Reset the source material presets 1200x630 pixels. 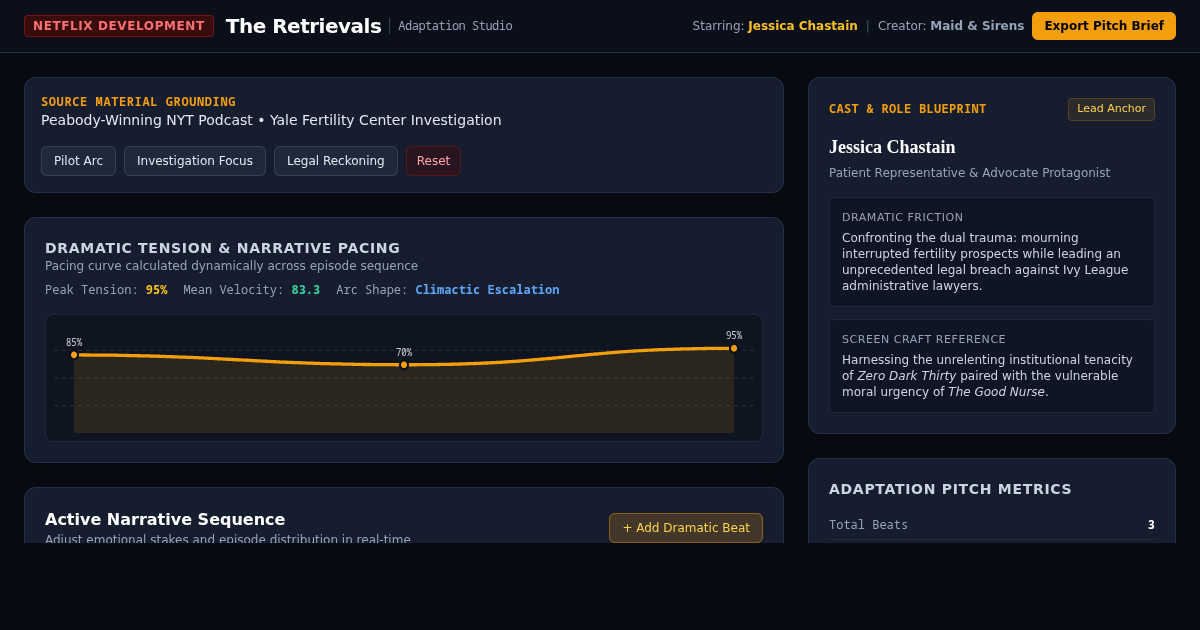(433, 161)
